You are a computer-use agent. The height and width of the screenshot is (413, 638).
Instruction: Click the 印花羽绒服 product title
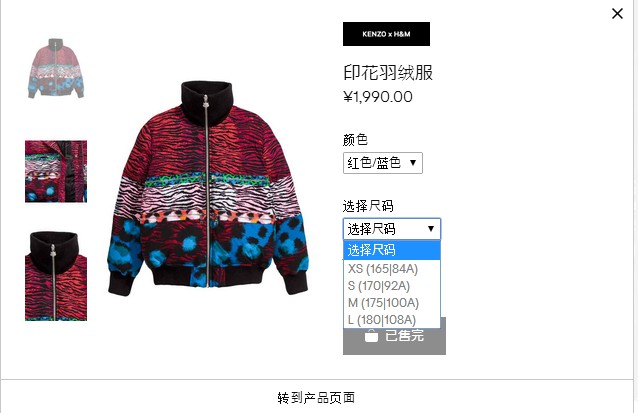pyautogui.click(x=388, y=73)
